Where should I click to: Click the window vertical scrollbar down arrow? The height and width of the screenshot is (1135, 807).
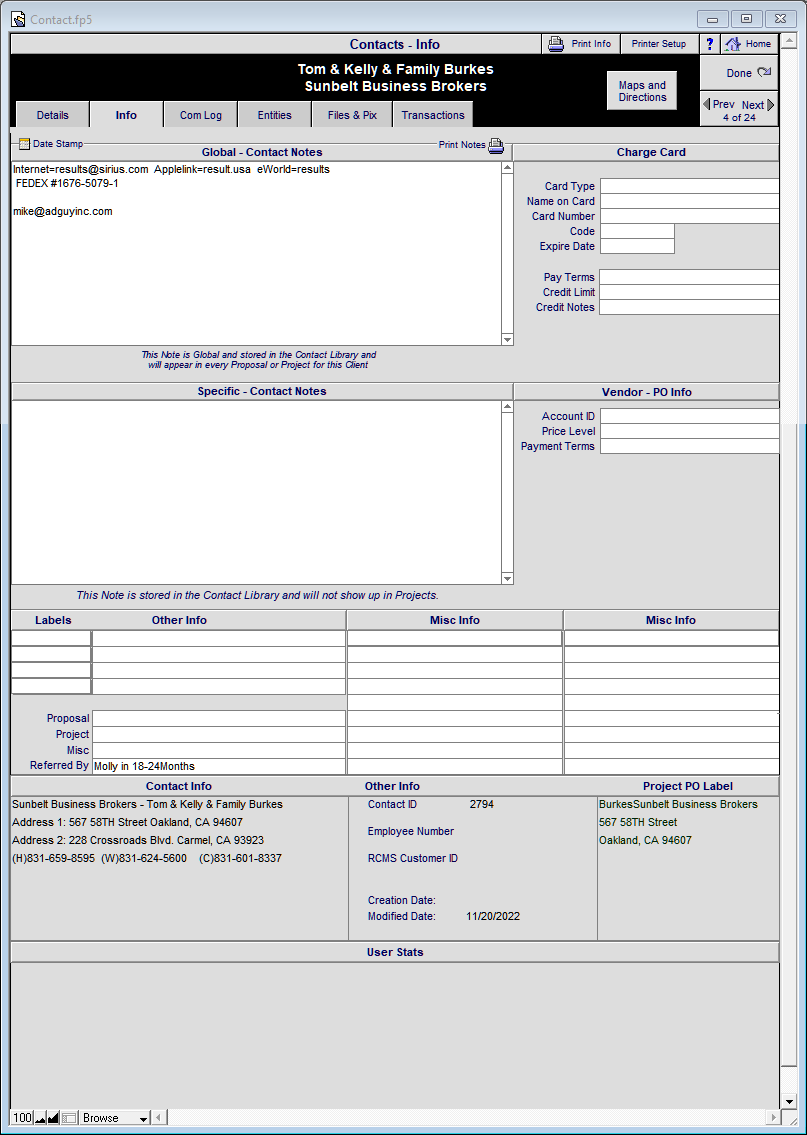click(x=789, y=1101)
